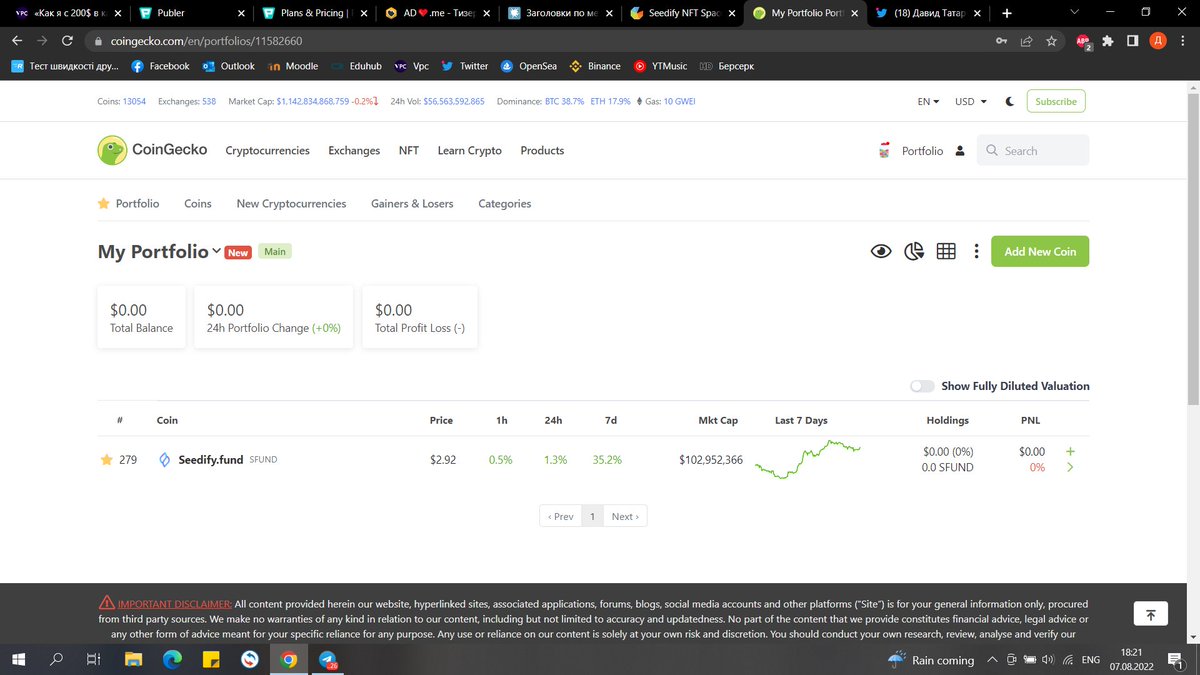Open Seedify.fund details chevron arrow
This screenshot has width=1200, height=675.
coord(1071,467)
